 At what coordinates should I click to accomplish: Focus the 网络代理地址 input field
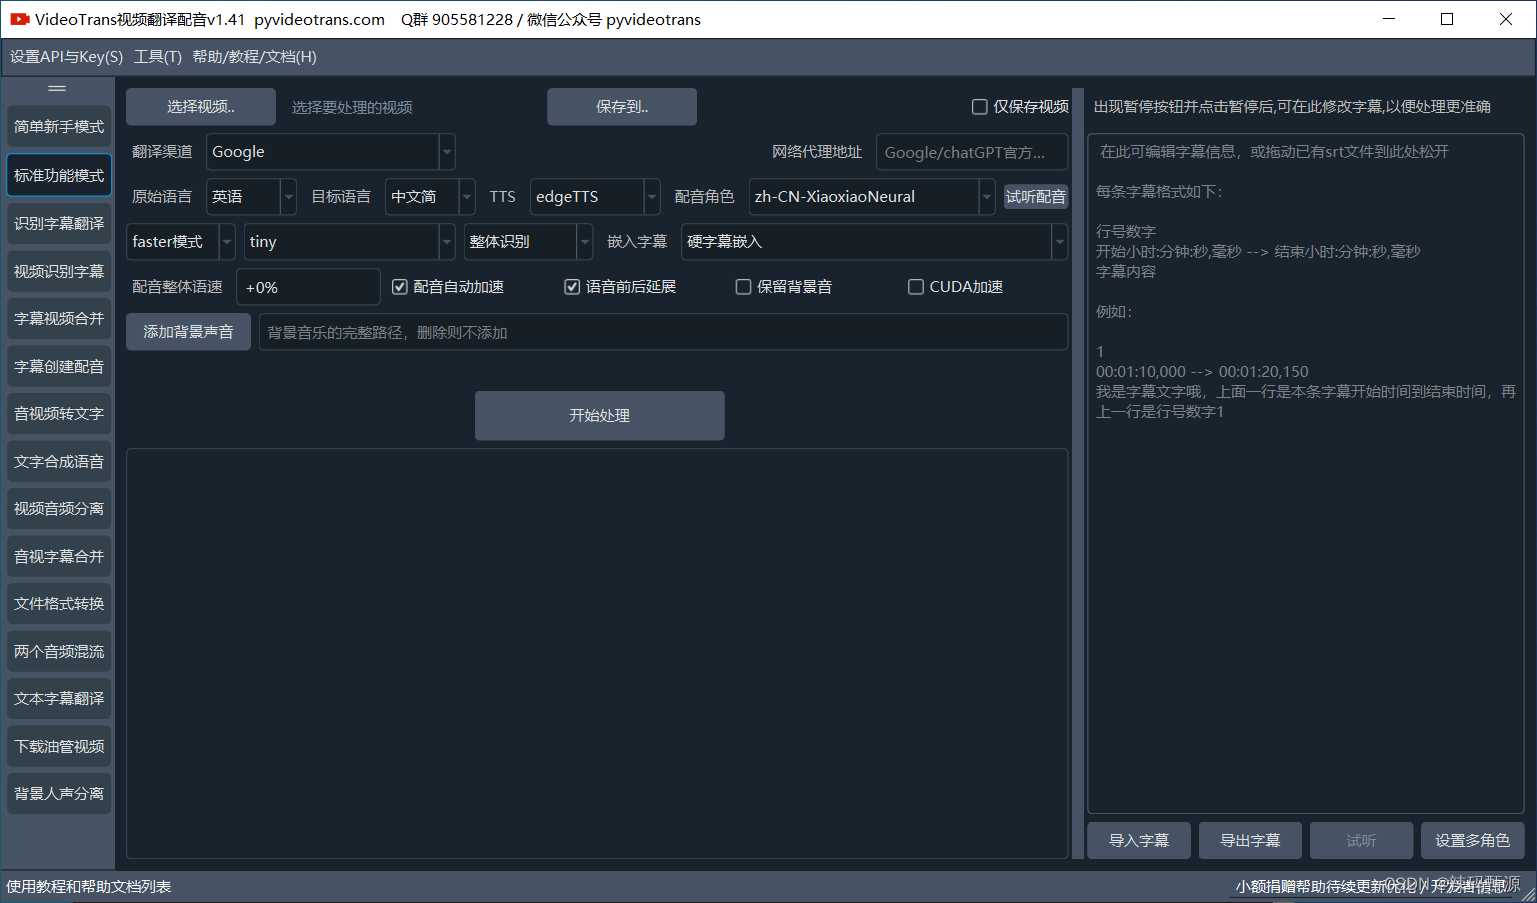pos(971,152)
